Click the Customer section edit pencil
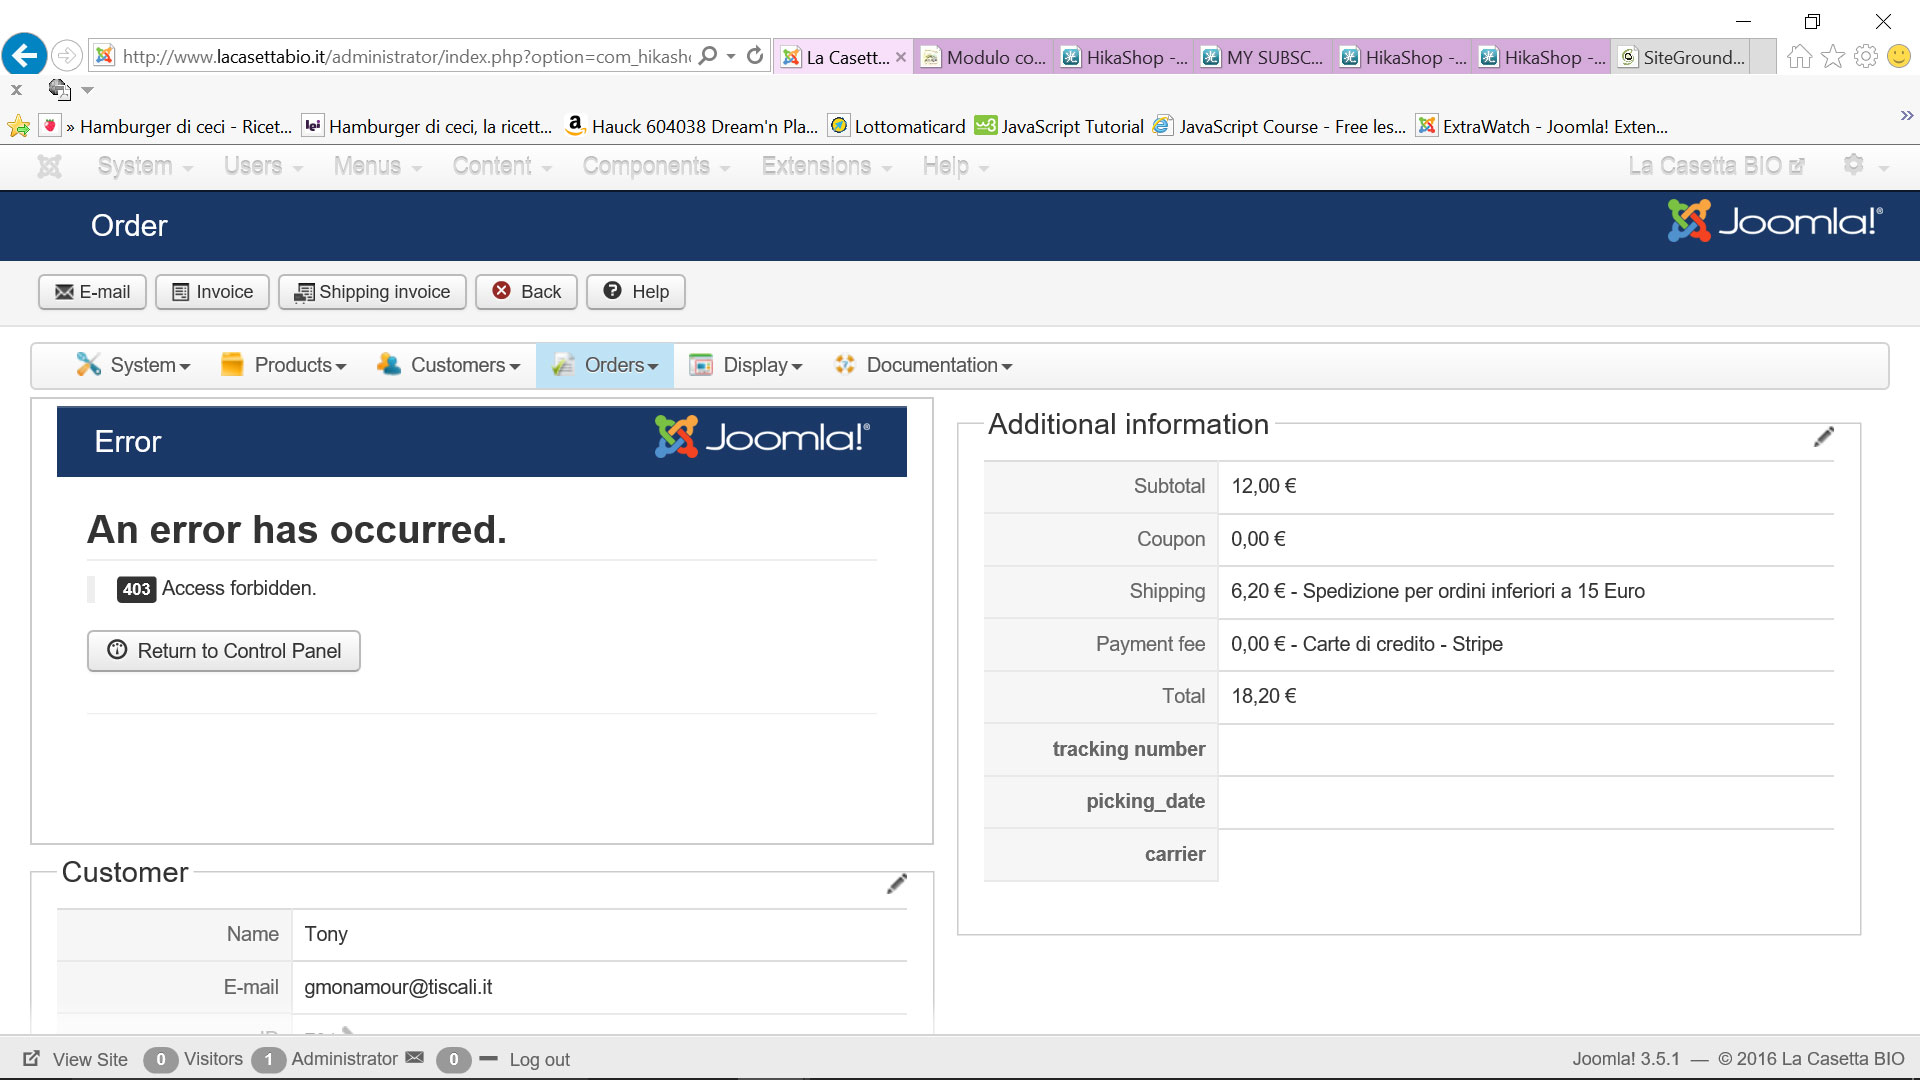This screenshot has height=1080, width=1920. tap(897, 884)
